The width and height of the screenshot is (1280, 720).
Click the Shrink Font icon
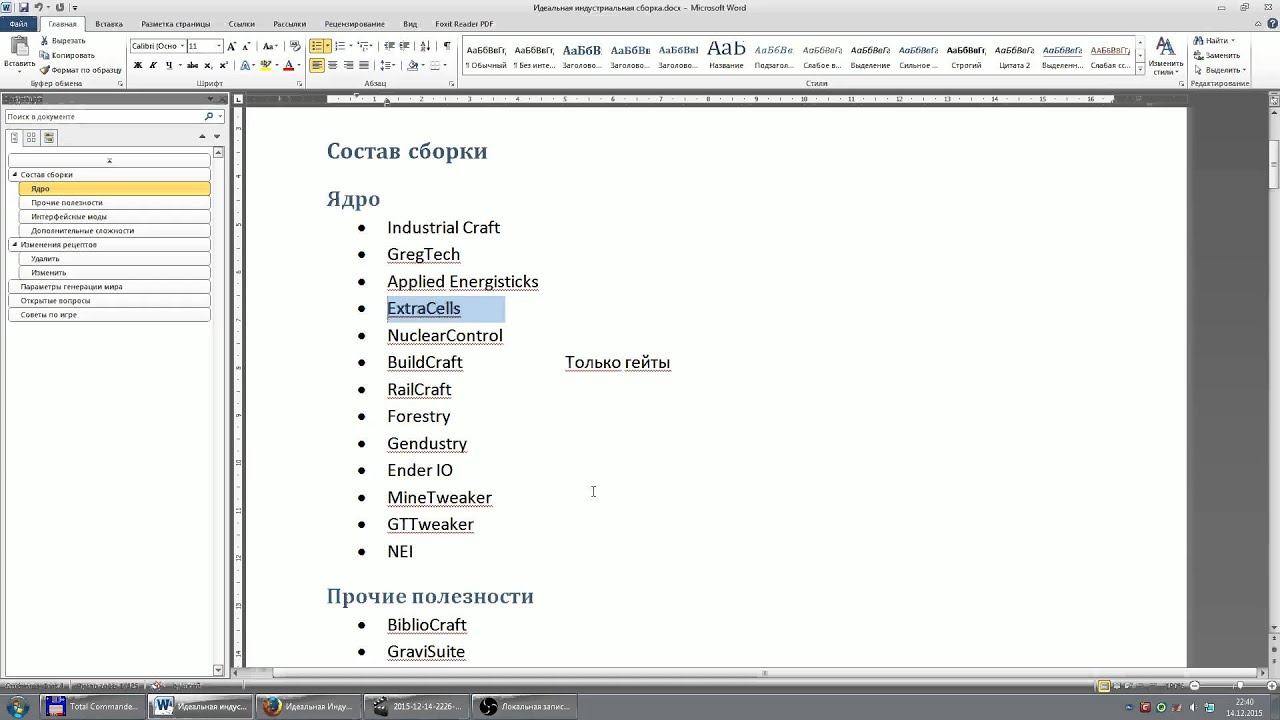pos(246,46)
